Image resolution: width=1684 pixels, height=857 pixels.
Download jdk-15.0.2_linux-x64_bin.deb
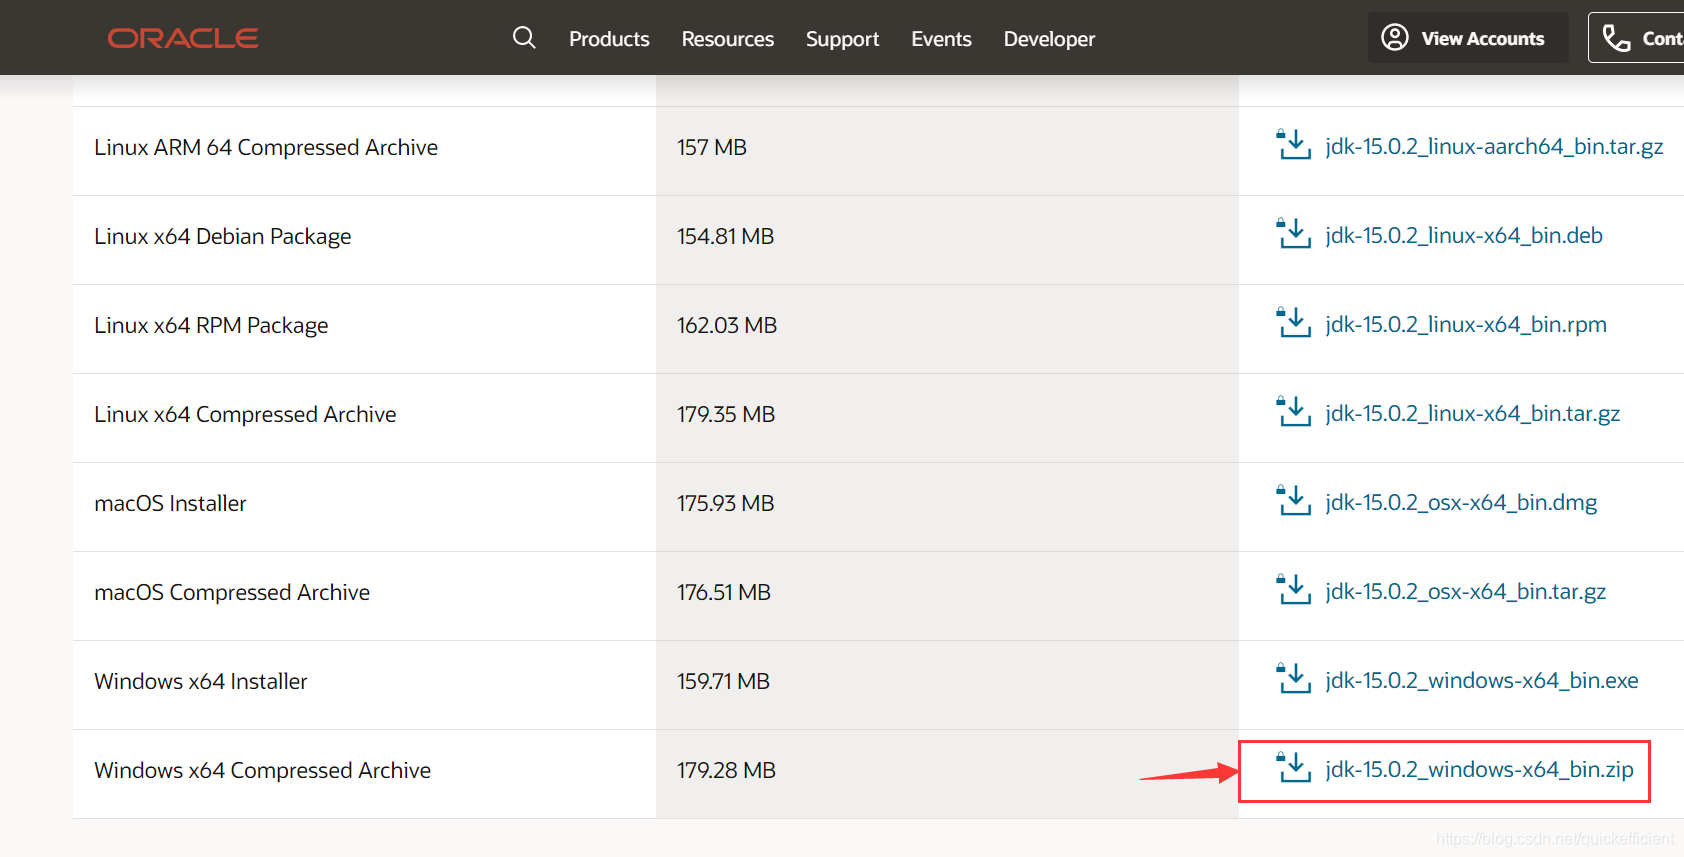(x=1464, y=235)
